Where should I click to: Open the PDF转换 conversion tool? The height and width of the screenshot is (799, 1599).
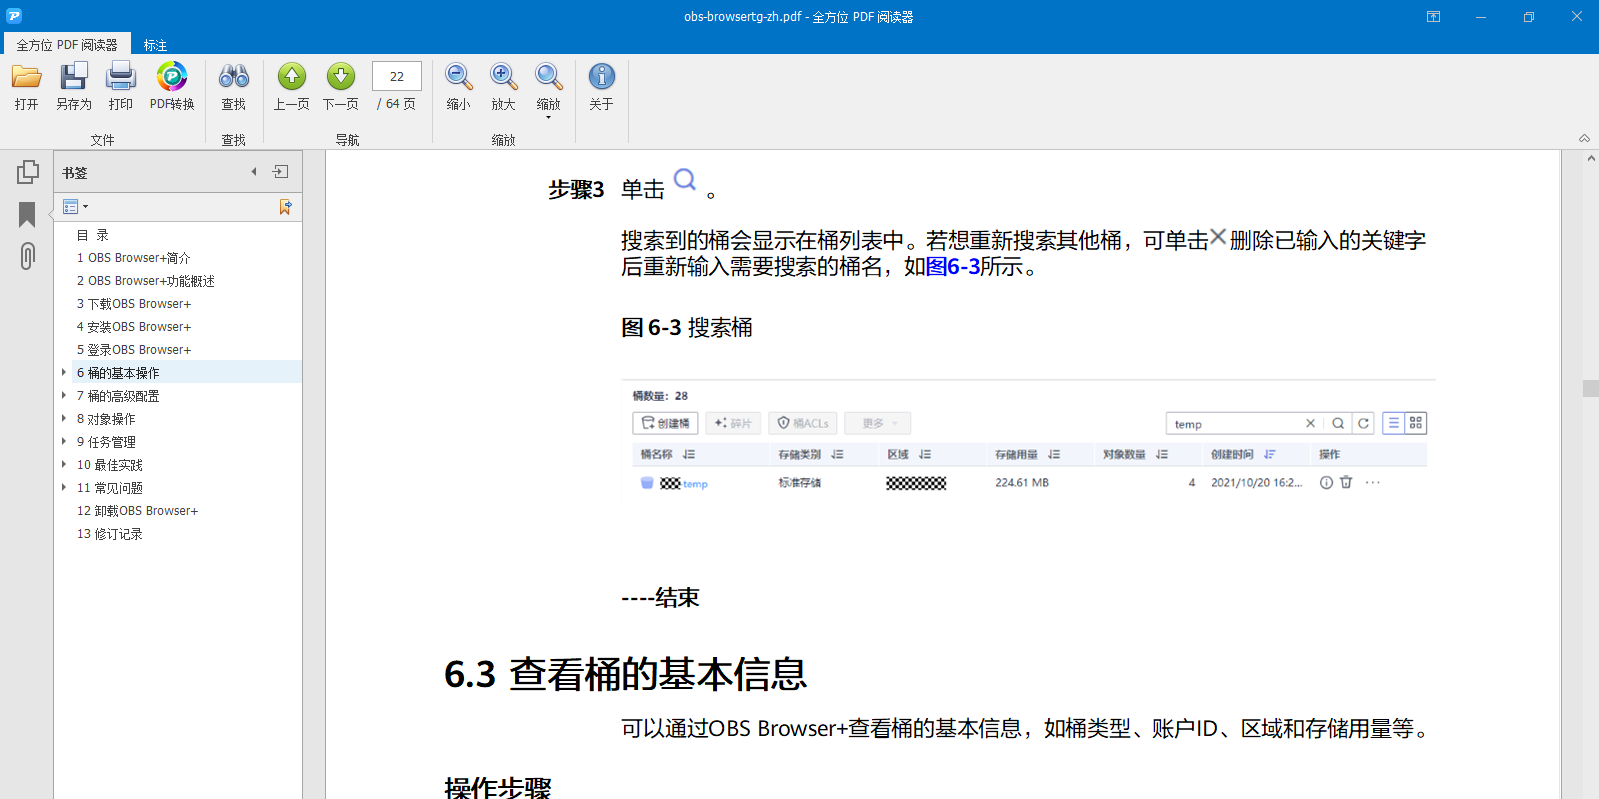[172, 77]
